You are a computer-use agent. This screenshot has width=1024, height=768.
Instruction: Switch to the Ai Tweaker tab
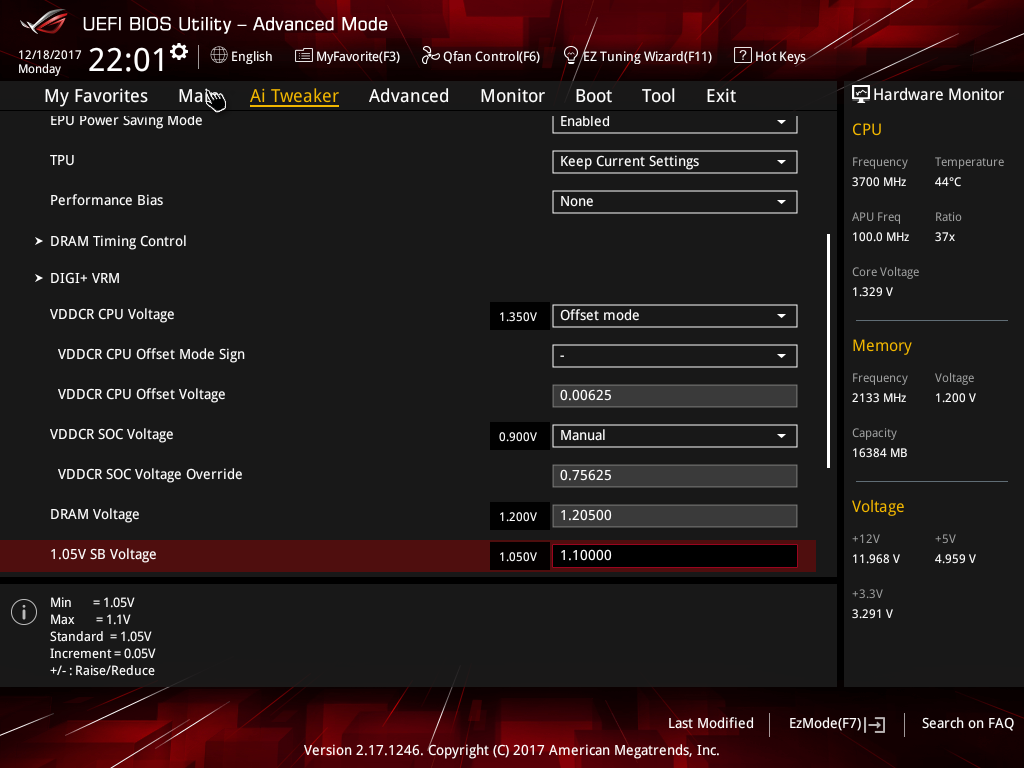[294, 96]
